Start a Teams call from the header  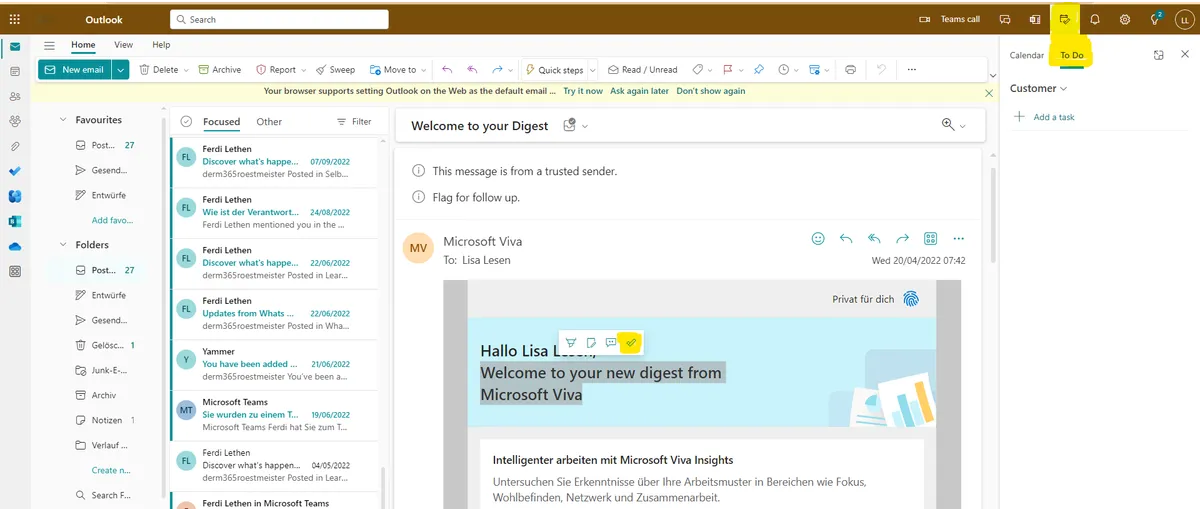tap(948, 19)
